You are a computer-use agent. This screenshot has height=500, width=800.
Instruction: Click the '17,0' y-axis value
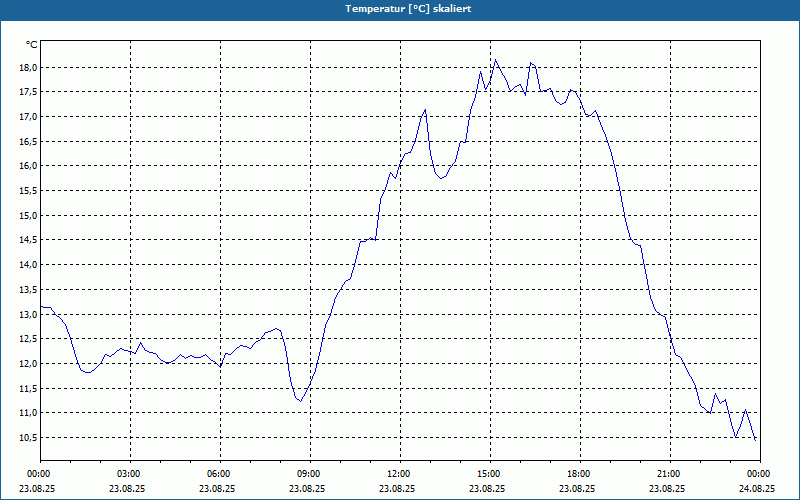click(x=30, y=117)
